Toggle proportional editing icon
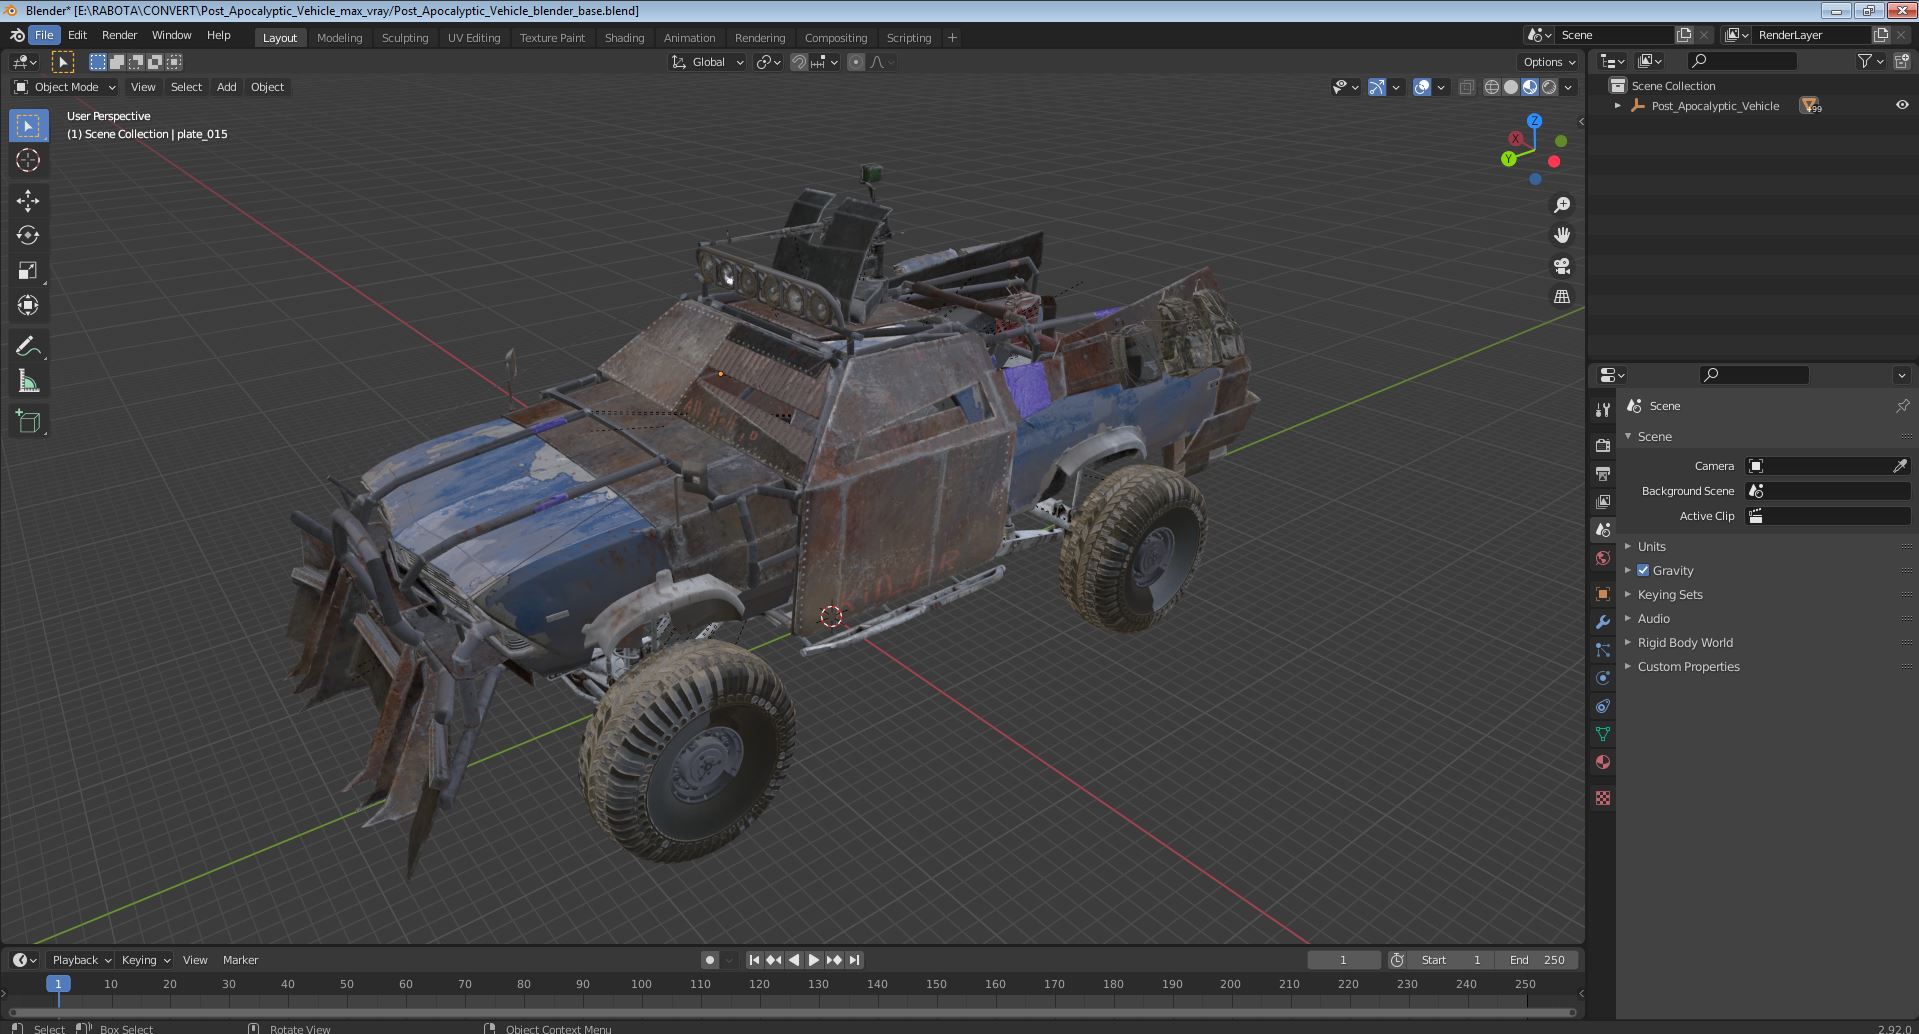 [x=856, y=62]
